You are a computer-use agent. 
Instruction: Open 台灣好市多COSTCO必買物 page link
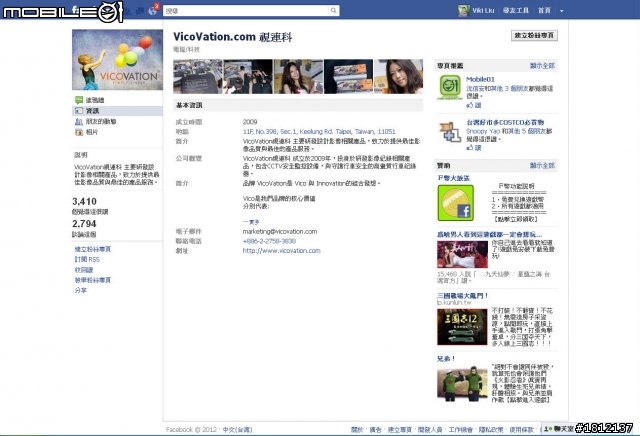(x=505, y=122)
